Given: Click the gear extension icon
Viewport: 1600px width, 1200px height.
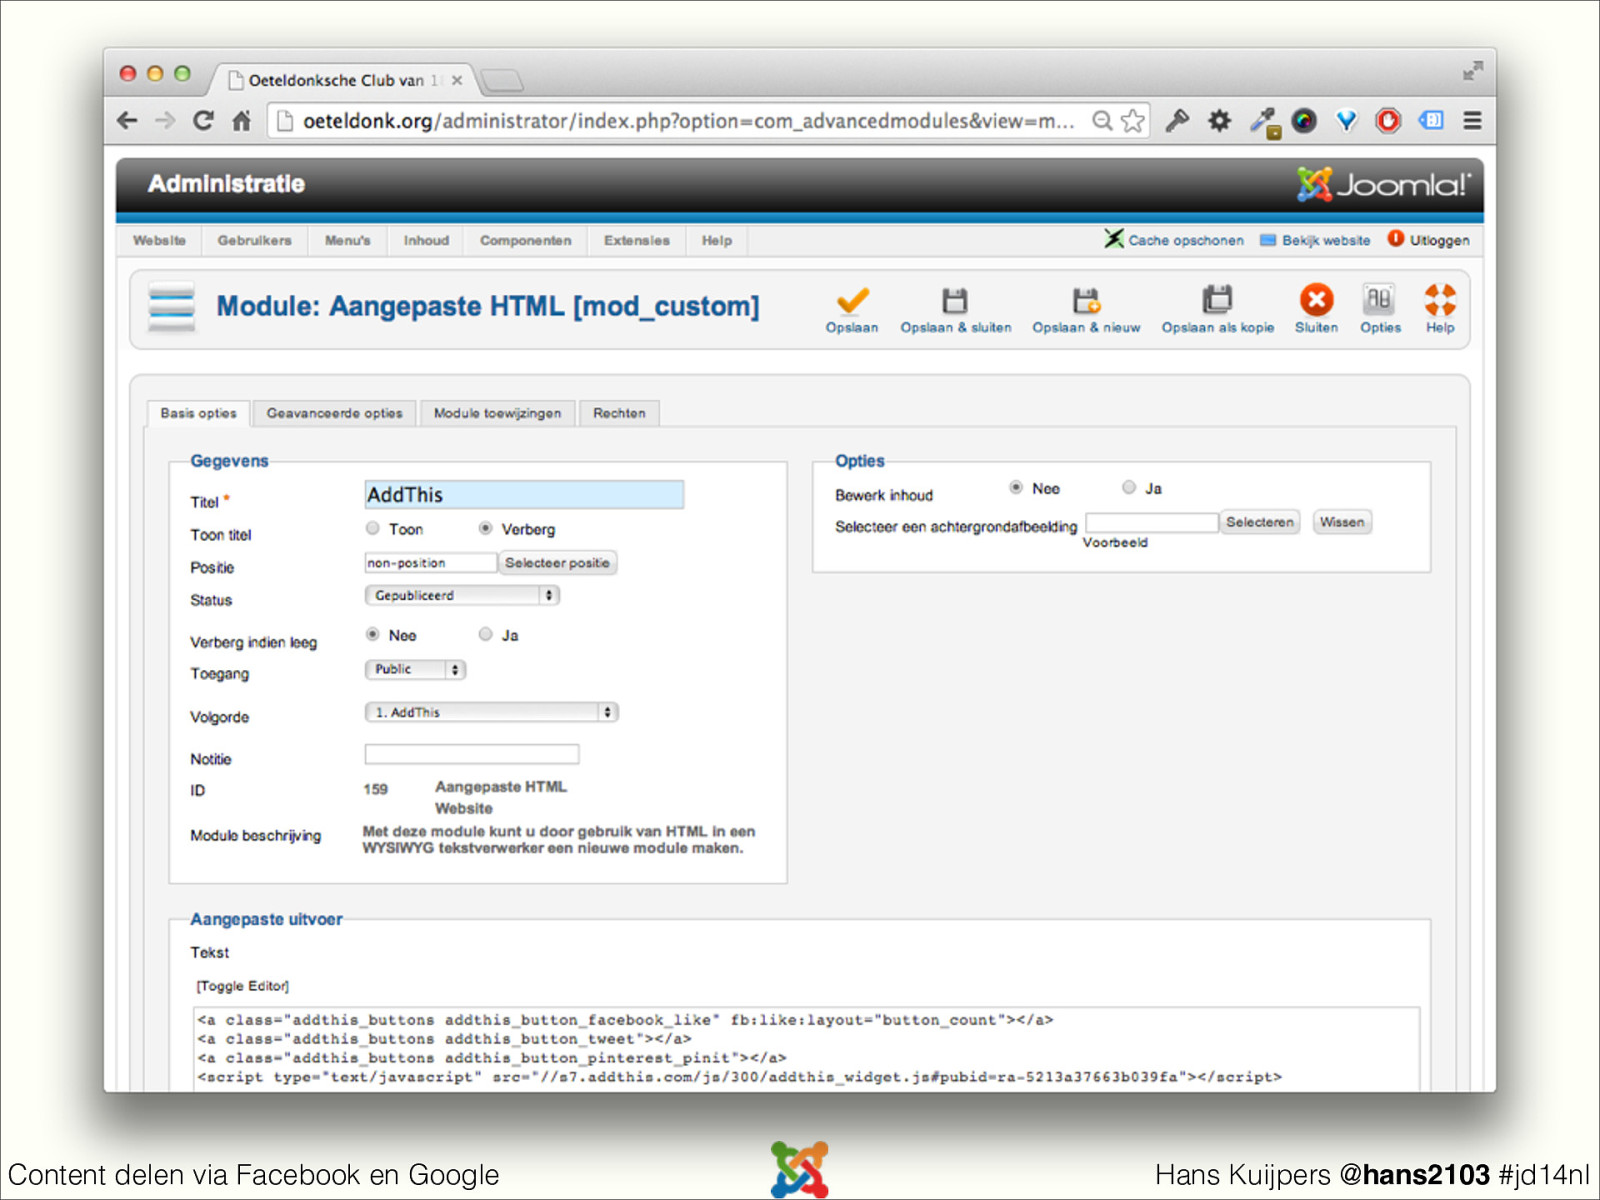Looking at the screenshot, I should click(1219, 121).
